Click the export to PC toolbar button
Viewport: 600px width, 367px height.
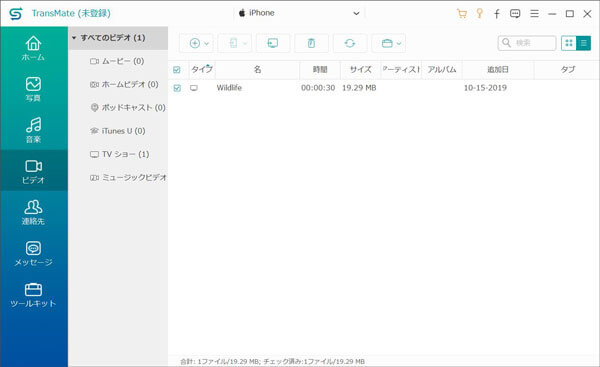273,43
